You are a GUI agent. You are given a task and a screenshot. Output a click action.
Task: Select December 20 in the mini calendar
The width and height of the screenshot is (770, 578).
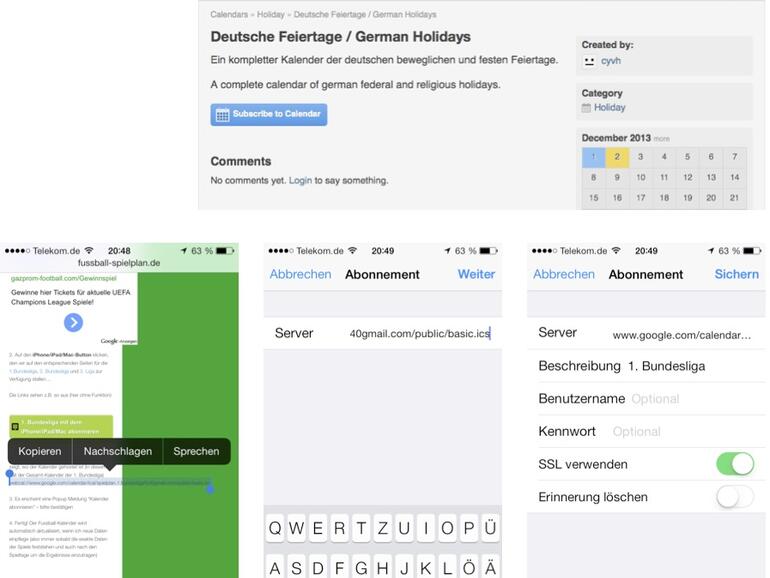(x=711, y=198)
